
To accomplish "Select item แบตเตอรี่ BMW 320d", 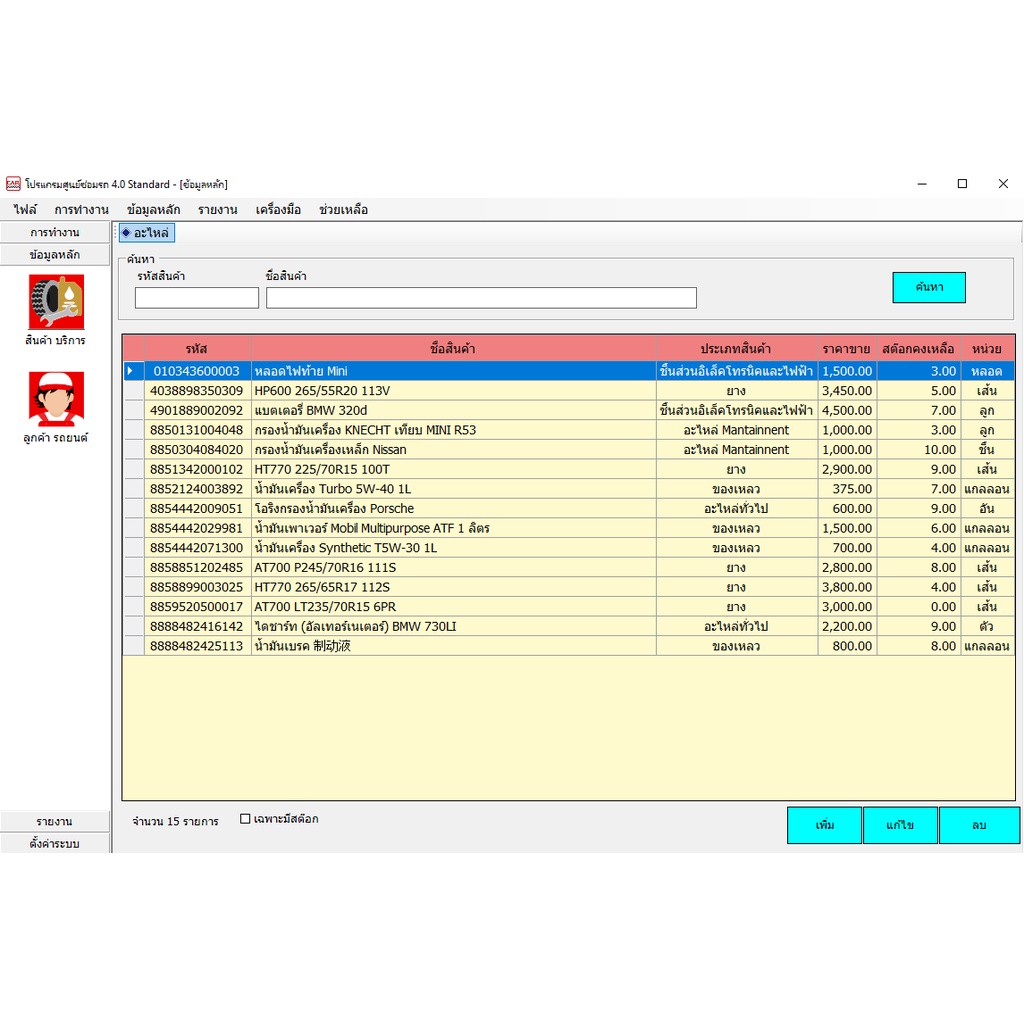I will (453, 410).
